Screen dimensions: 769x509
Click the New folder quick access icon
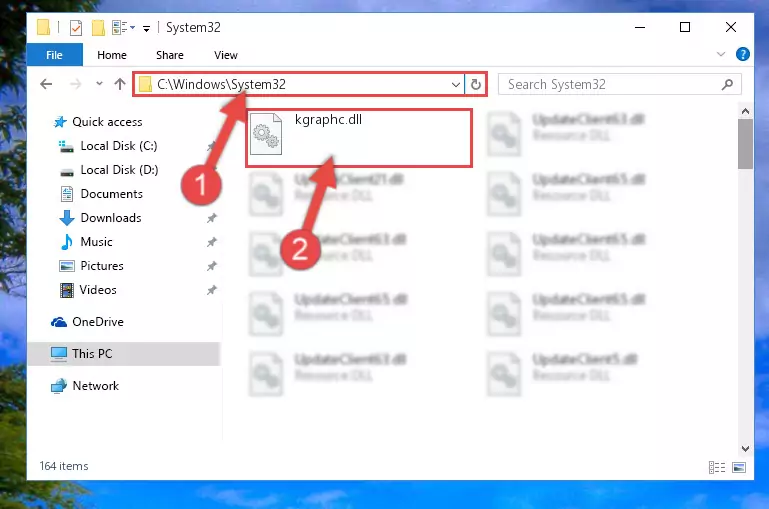[x=98, y=27]
